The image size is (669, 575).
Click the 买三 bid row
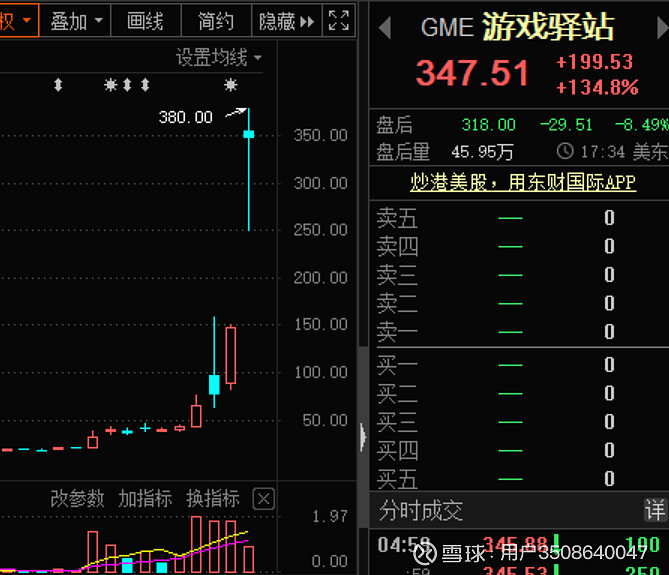pos(518,422)
